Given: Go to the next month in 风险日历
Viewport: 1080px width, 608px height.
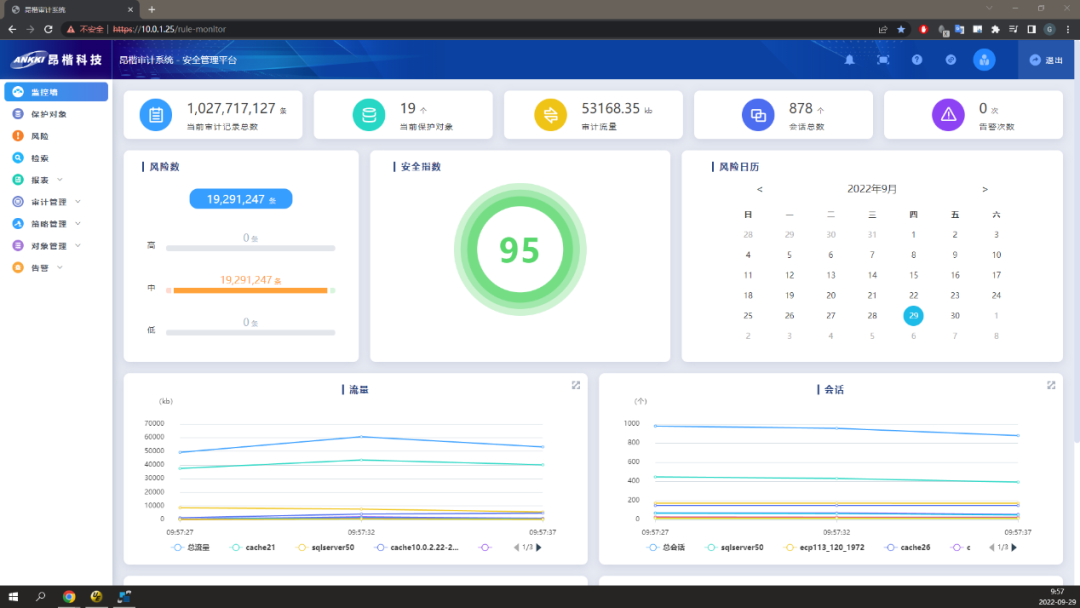Looking at the screenshot, I should [x=985, y=189].
